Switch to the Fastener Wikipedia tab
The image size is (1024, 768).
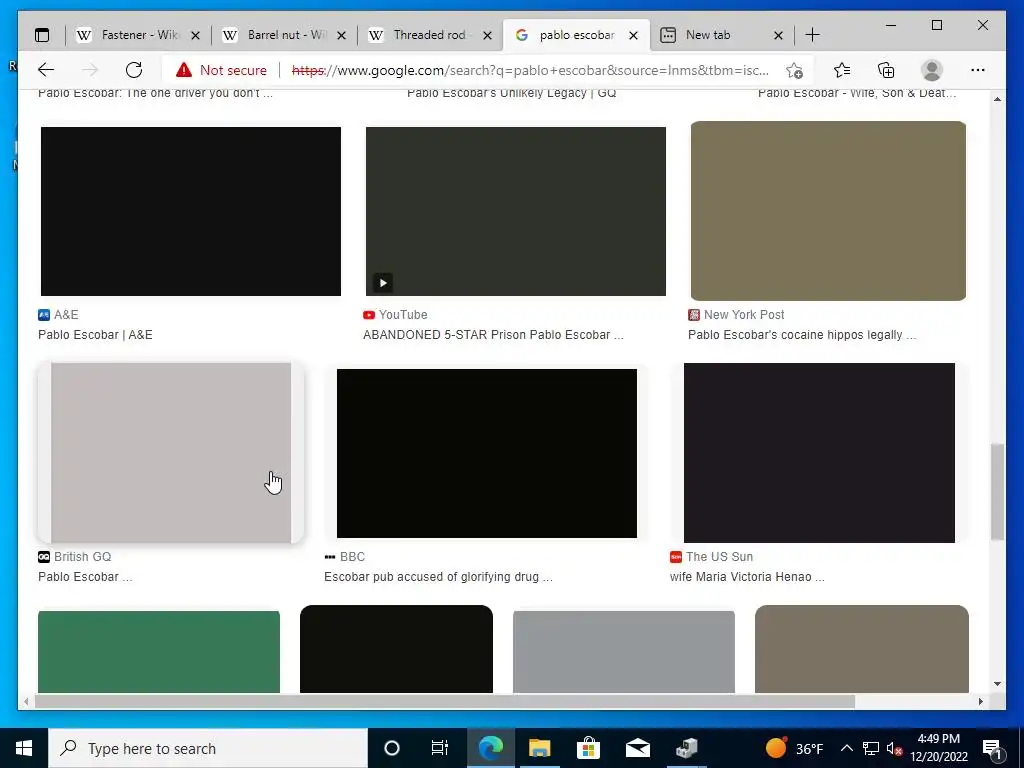coord(137,35)
